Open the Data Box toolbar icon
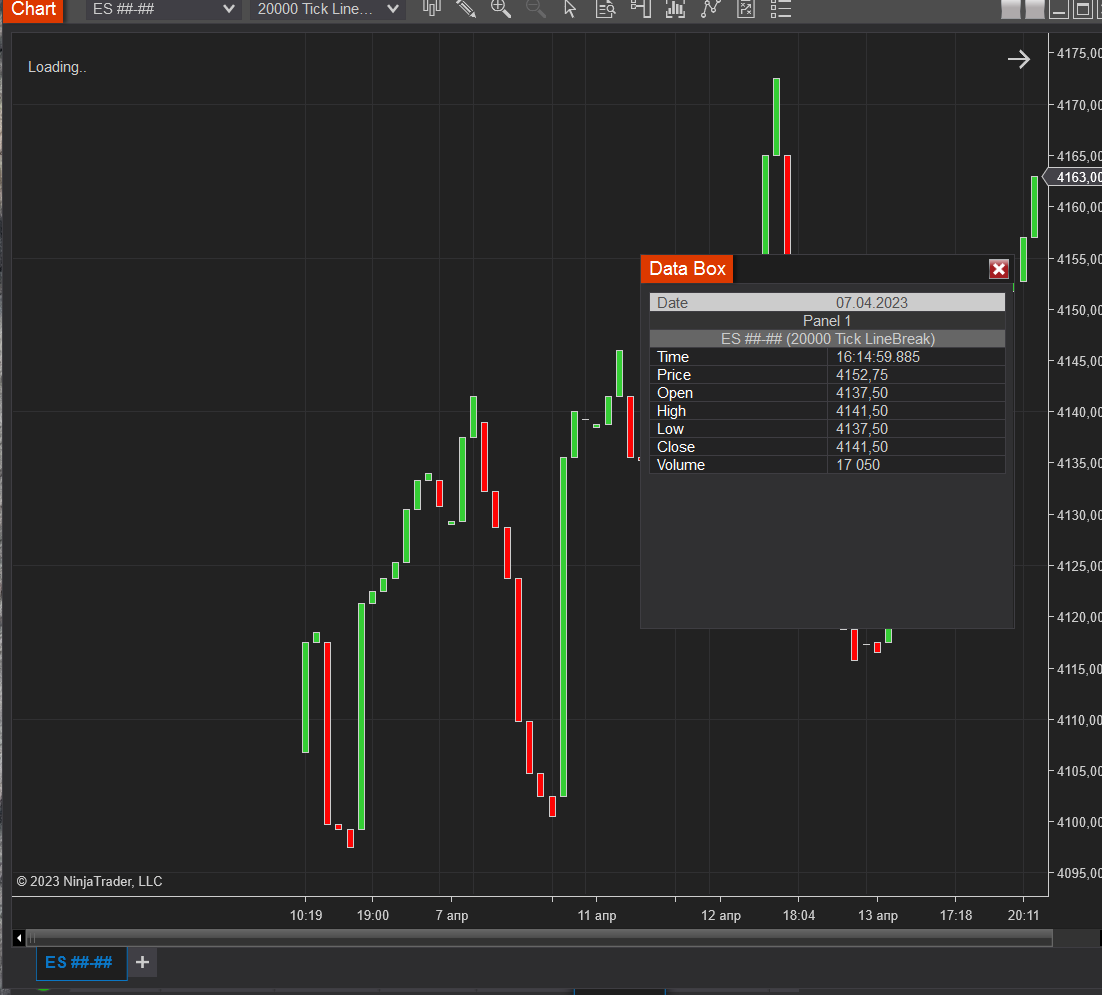 [x=605, y=8]
